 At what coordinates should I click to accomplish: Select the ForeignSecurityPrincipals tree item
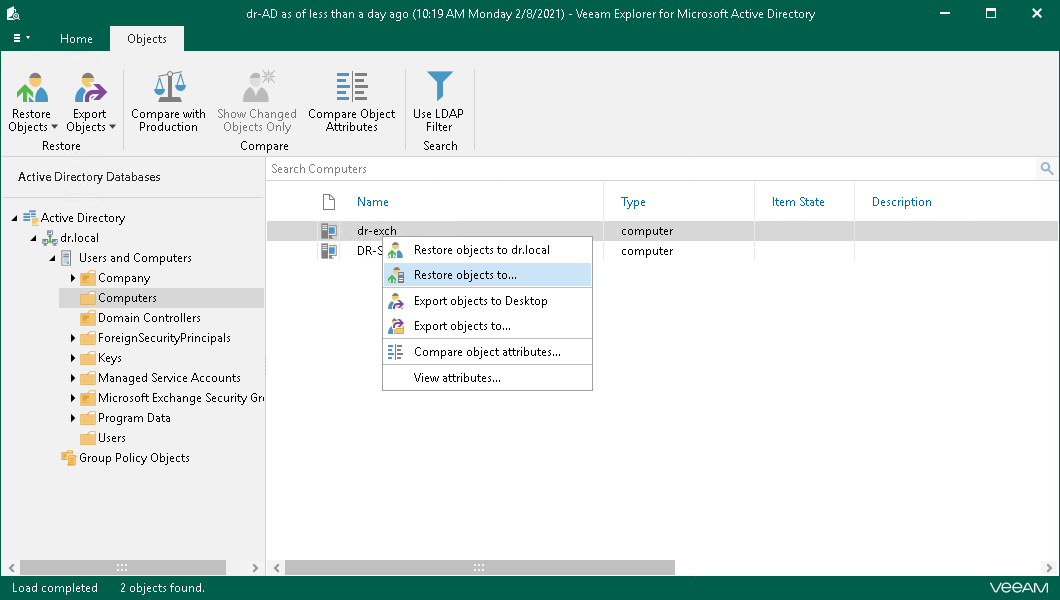pos(164,339)
